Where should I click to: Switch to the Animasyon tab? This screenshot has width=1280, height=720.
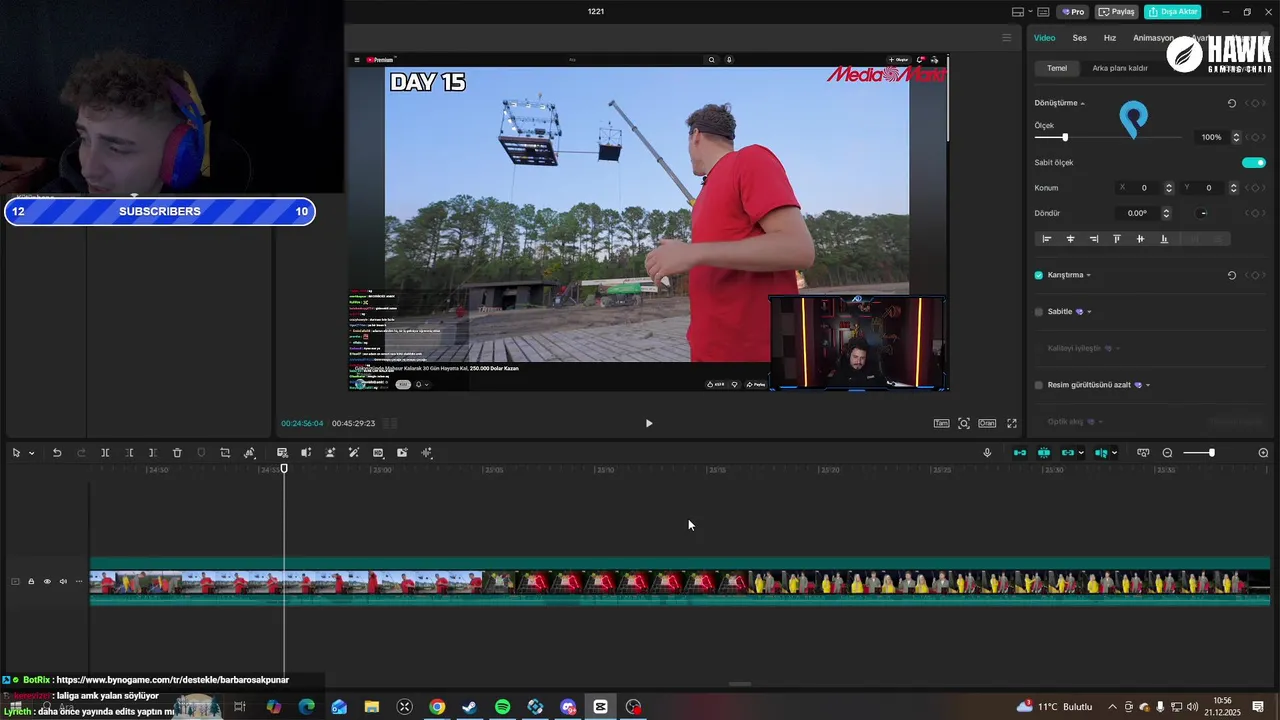click(x=1153, y=38)
